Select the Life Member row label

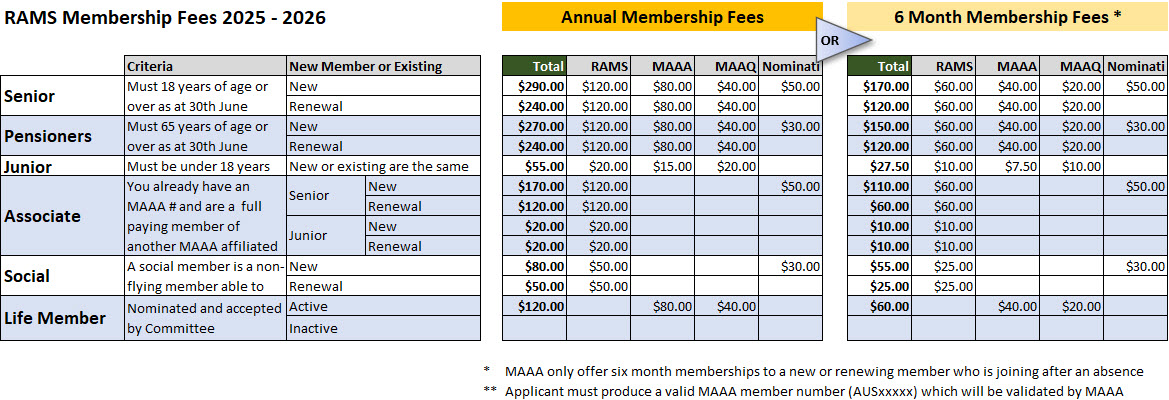pos(55,318)
